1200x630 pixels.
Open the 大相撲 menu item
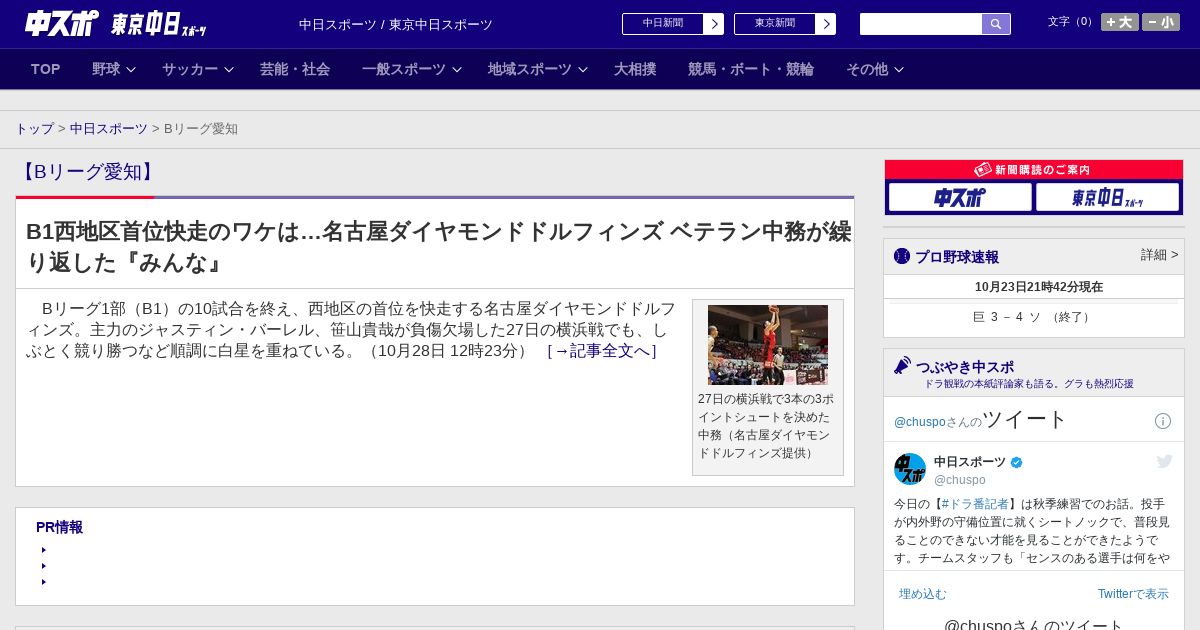635,69
